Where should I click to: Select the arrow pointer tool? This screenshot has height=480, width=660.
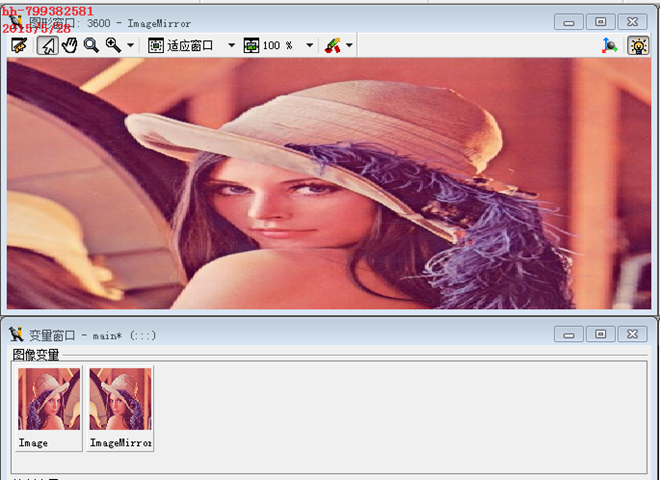[48, 45]
